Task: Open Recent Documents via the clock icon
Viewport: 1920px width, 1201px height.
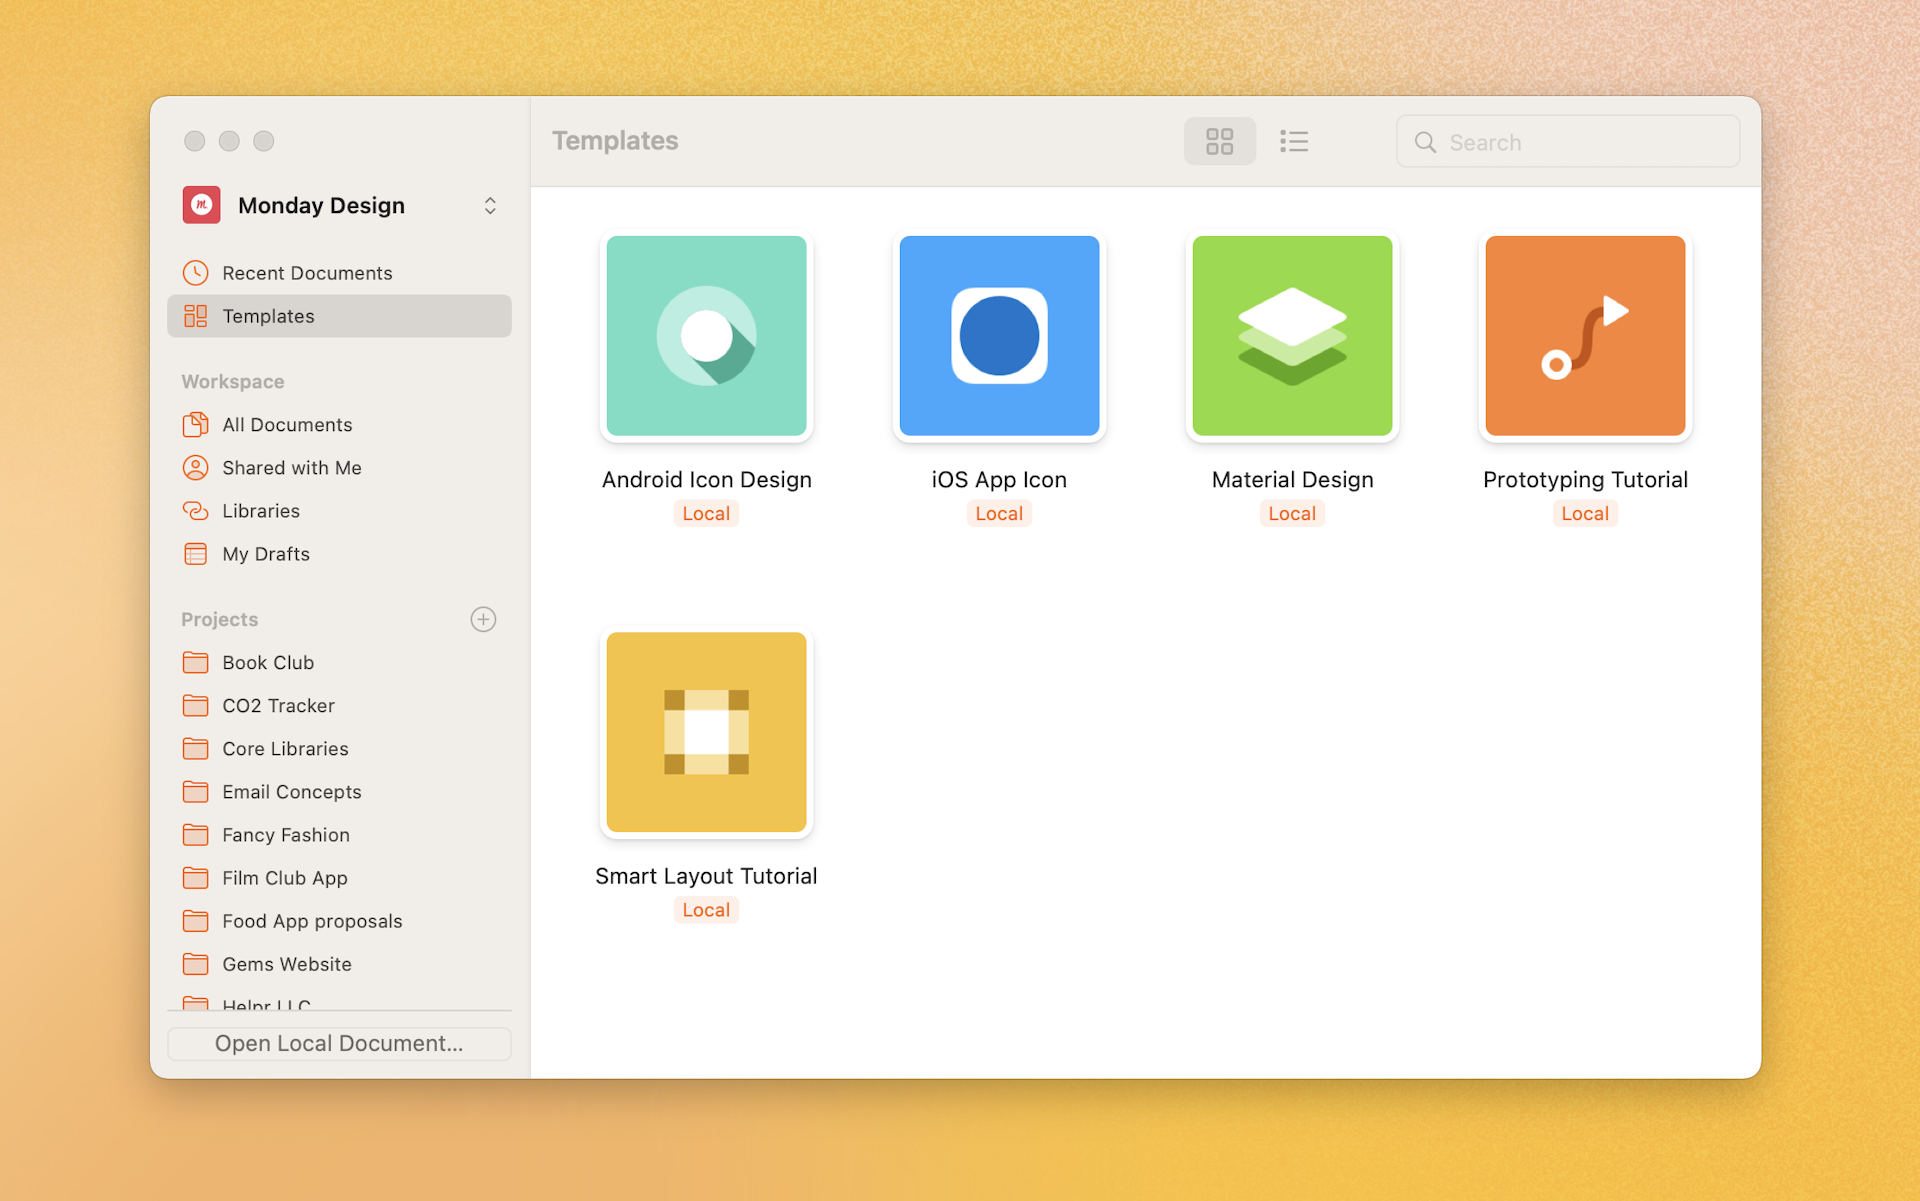Action: point(196,272)
